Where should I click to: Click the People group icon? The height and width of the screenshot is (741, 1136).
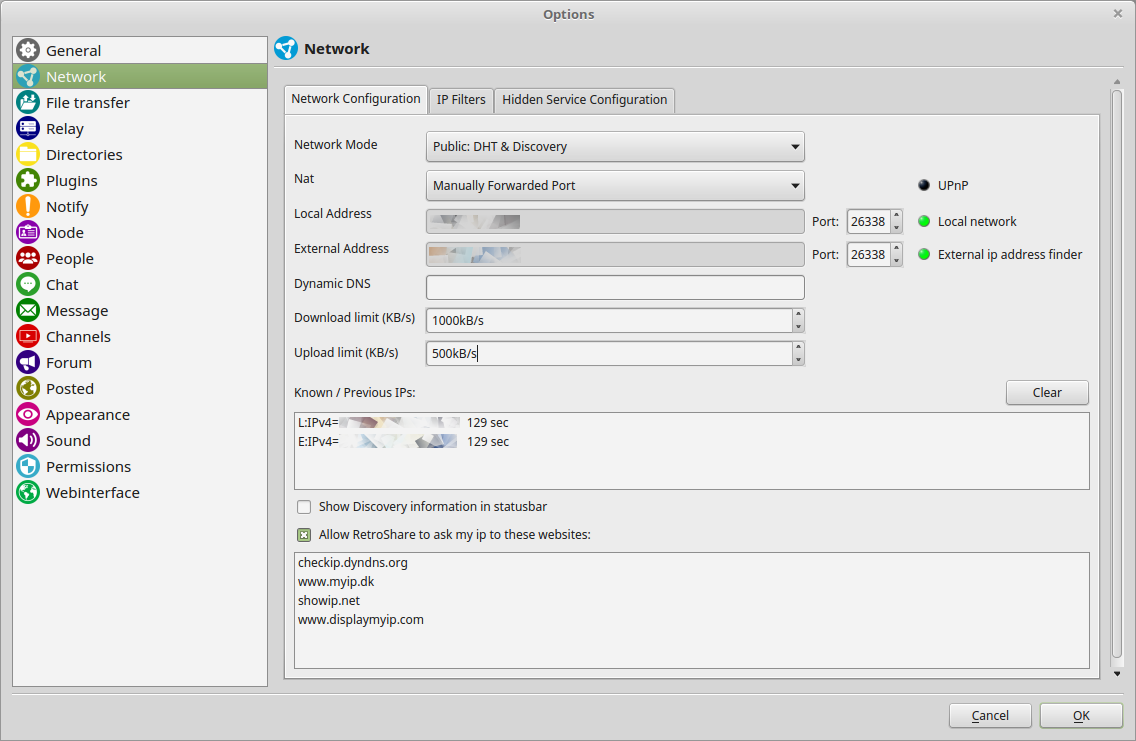coord(28,259)
